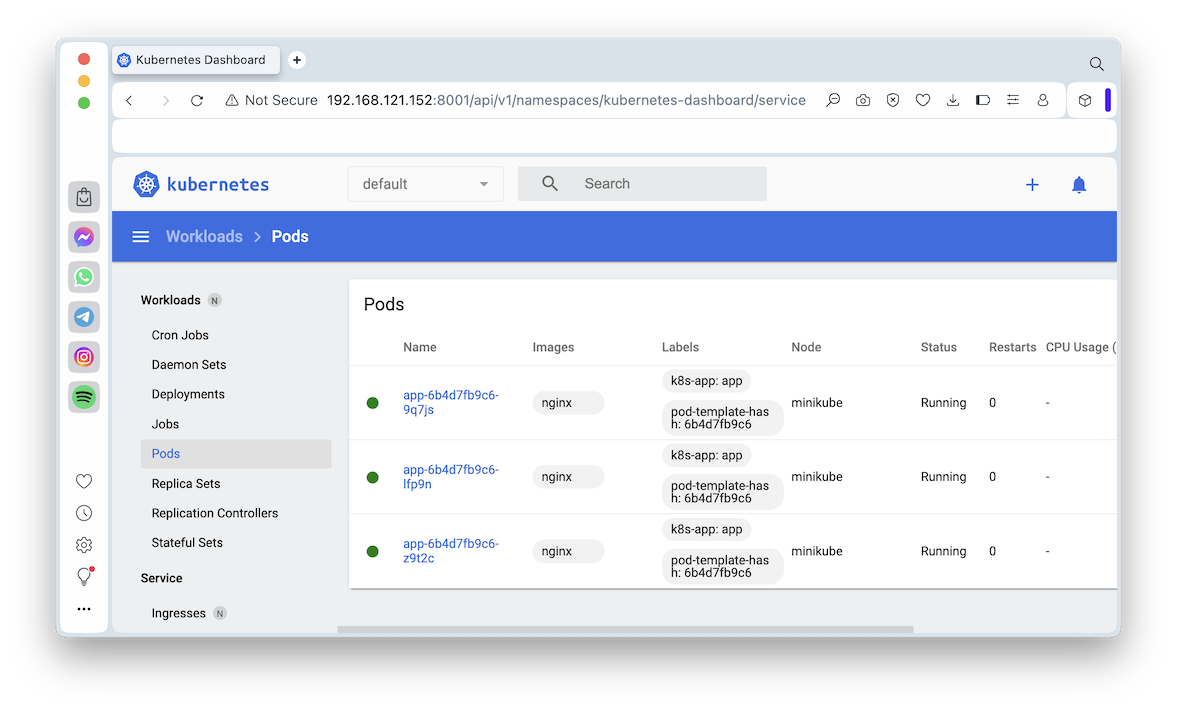Open pod app-6b4d7fb9c6-lfp9n
Viewport: 1177px width, 711px height.
click(450, 477)
